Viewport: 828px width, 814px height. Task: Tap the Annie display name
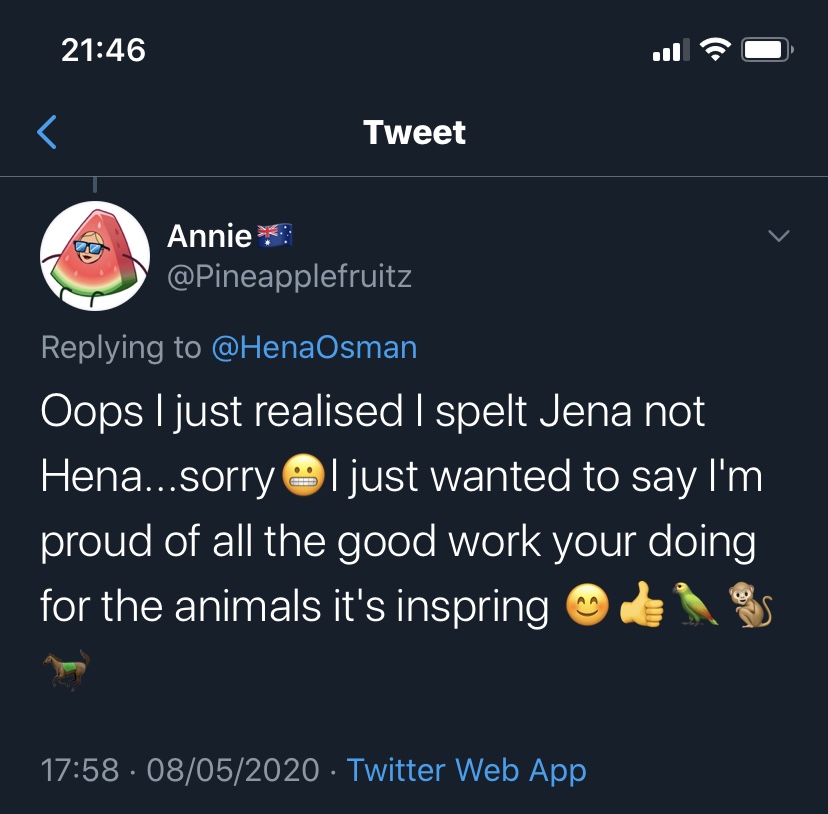(209, 236)
